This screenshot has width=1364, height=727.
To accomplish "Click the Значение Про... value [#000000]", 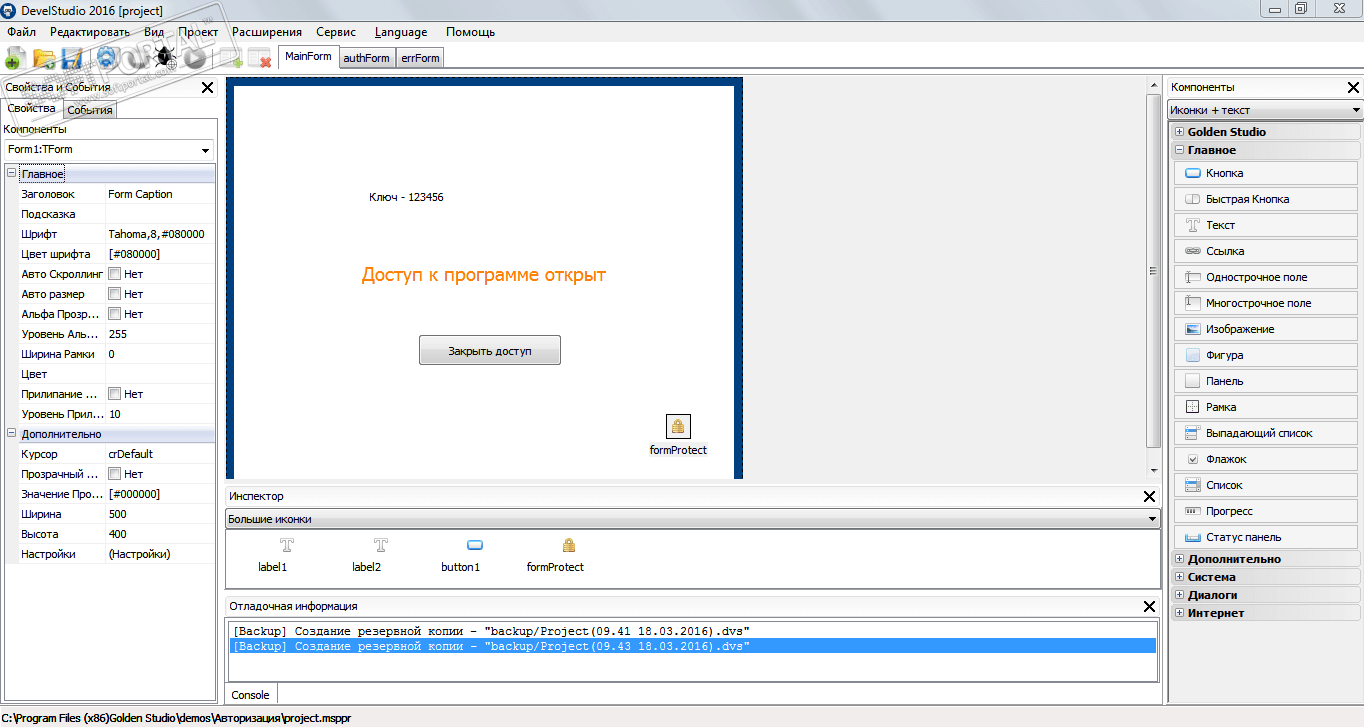I will click(160, 494).
